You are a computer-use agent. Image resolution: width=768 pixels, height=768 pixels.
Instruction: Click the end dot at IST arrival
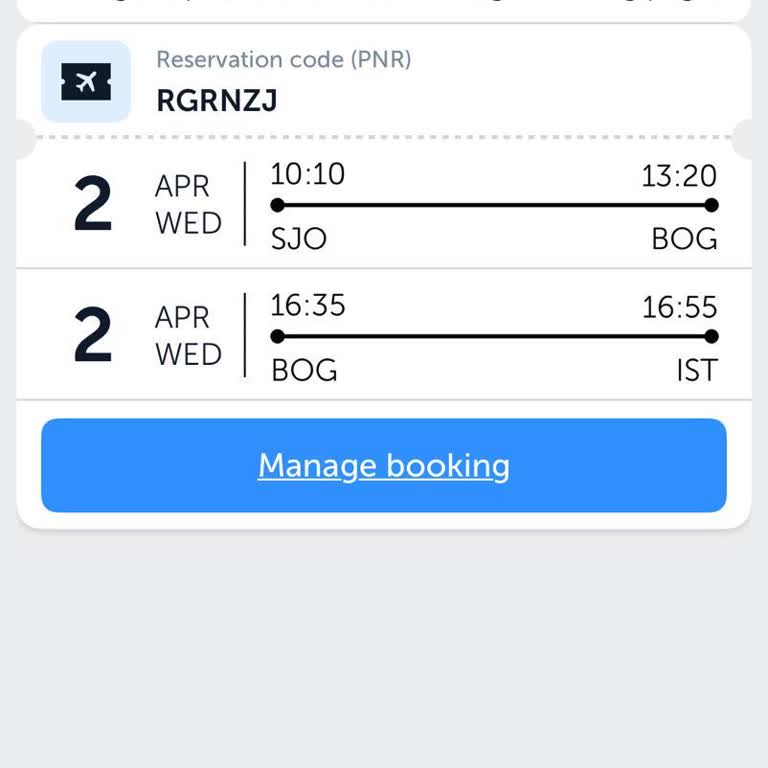pos(711,336)
